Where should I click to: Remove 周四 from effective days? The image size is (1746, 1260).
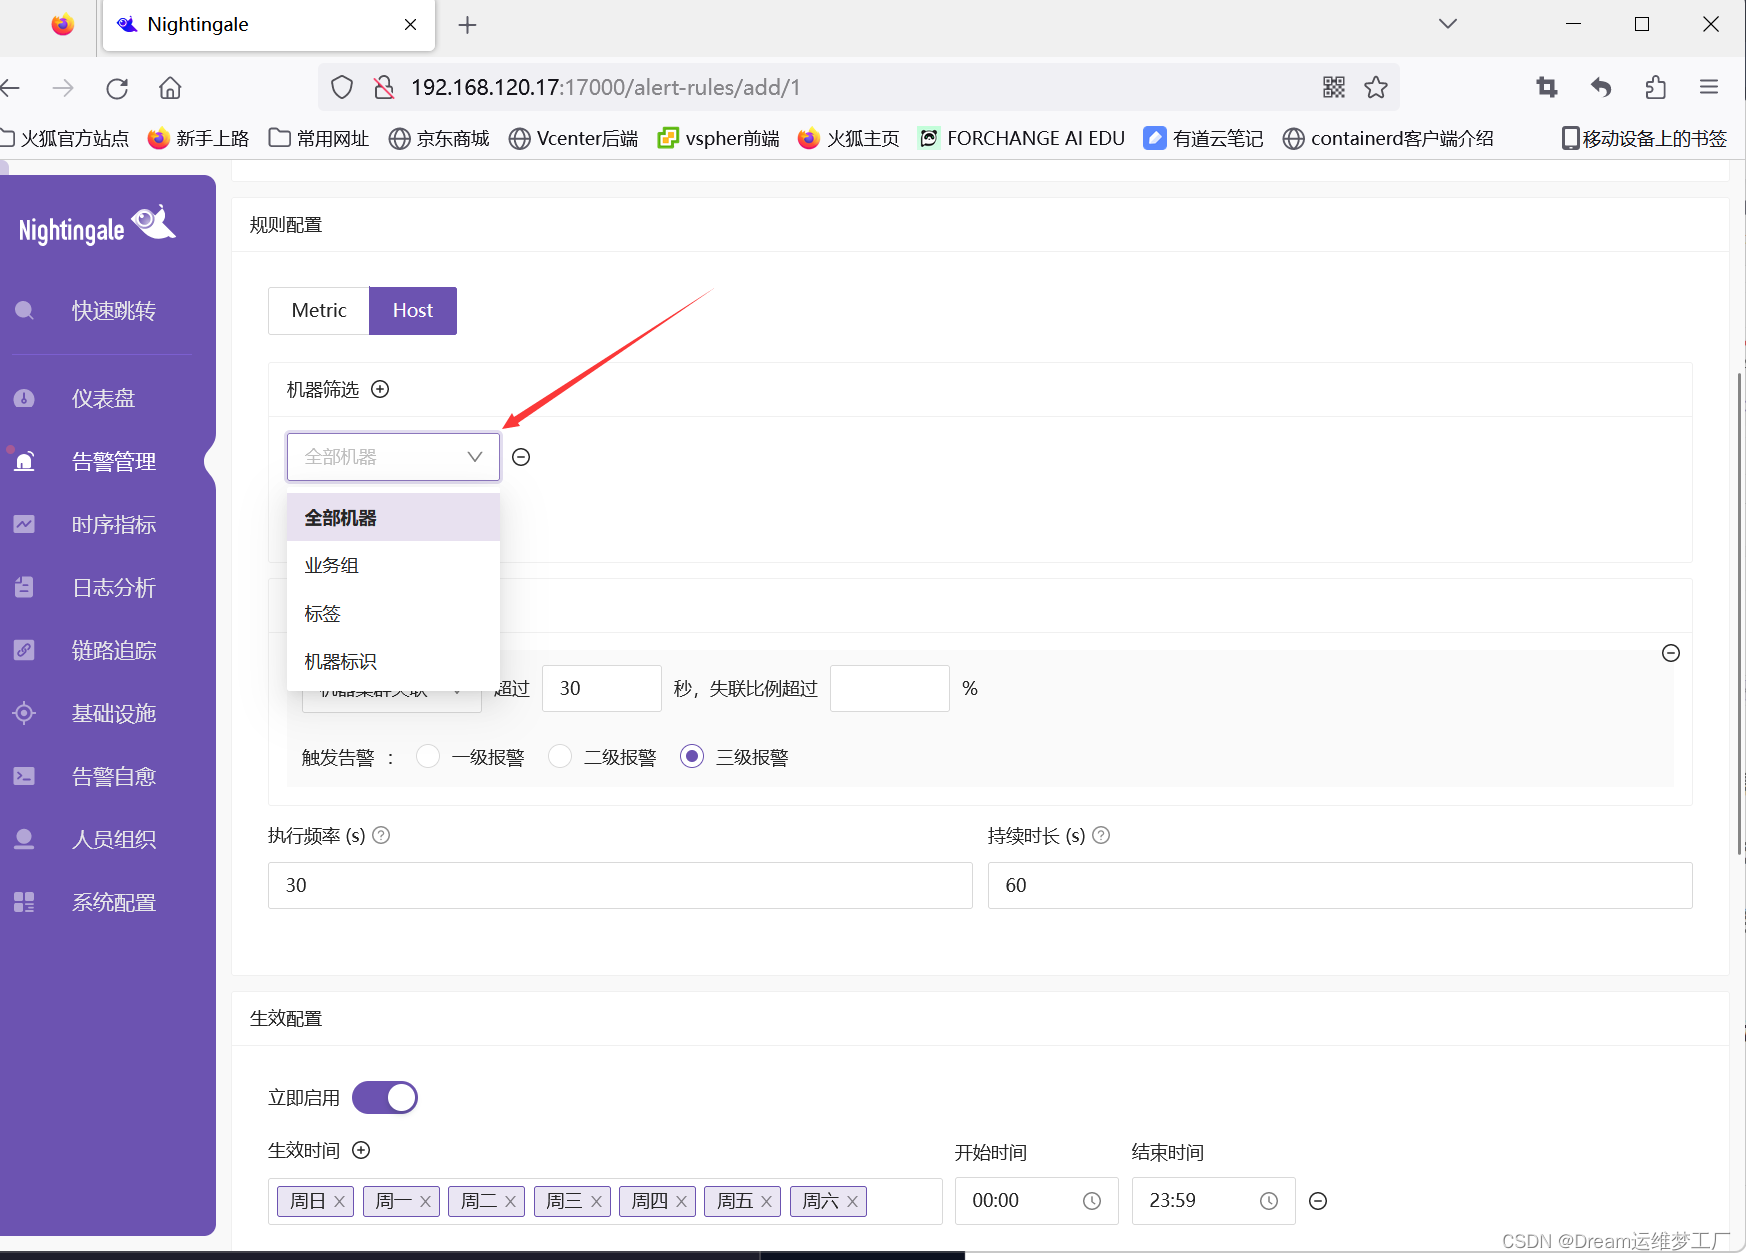coord(681,1202)
